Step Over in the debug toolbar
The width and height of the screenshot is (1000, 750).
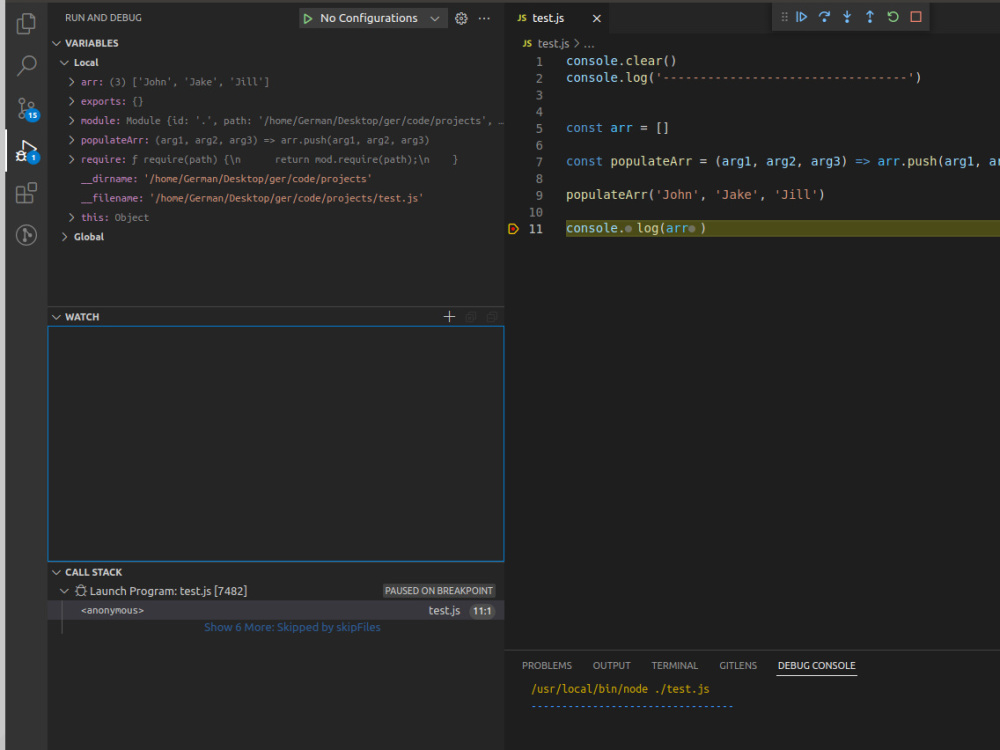tap(825, 17)
